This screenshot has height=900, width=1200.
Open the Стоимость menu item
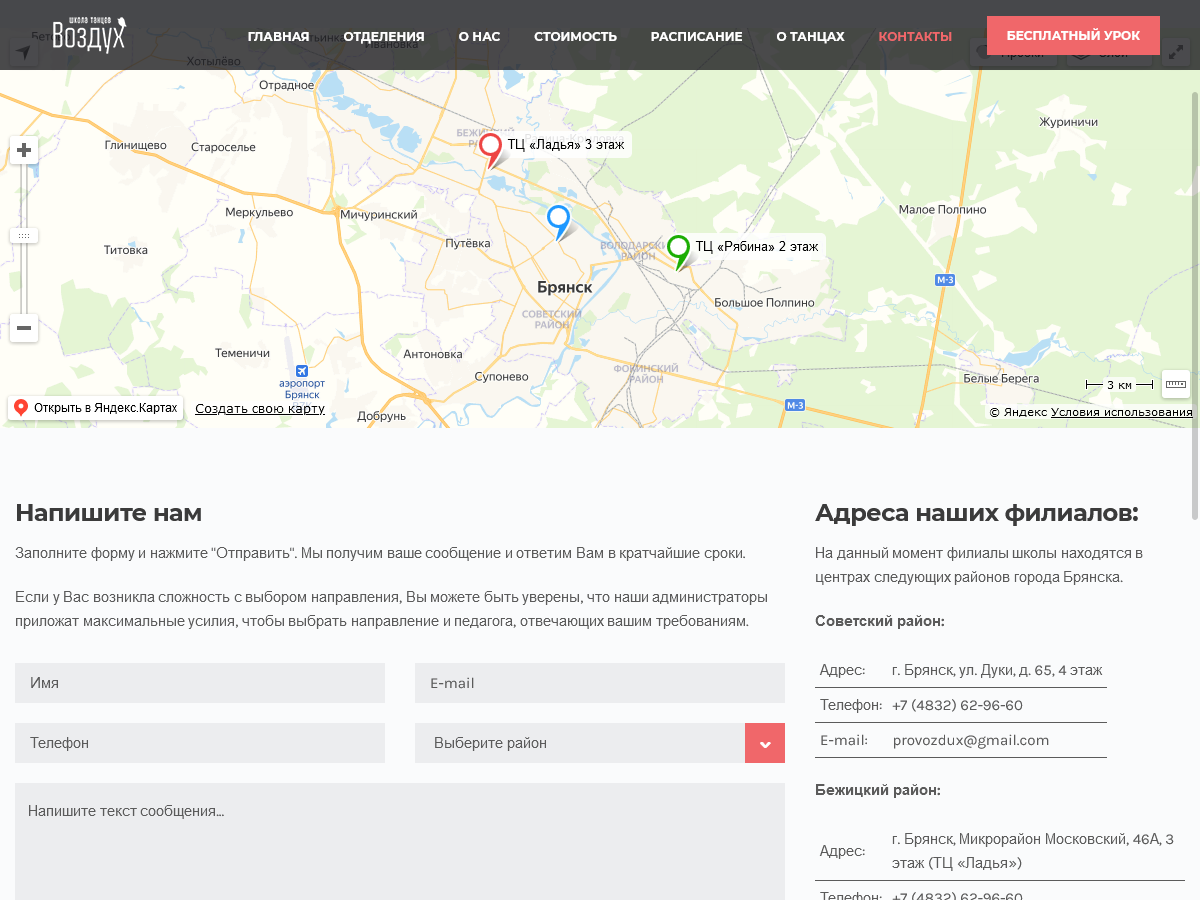pos(575,36)
